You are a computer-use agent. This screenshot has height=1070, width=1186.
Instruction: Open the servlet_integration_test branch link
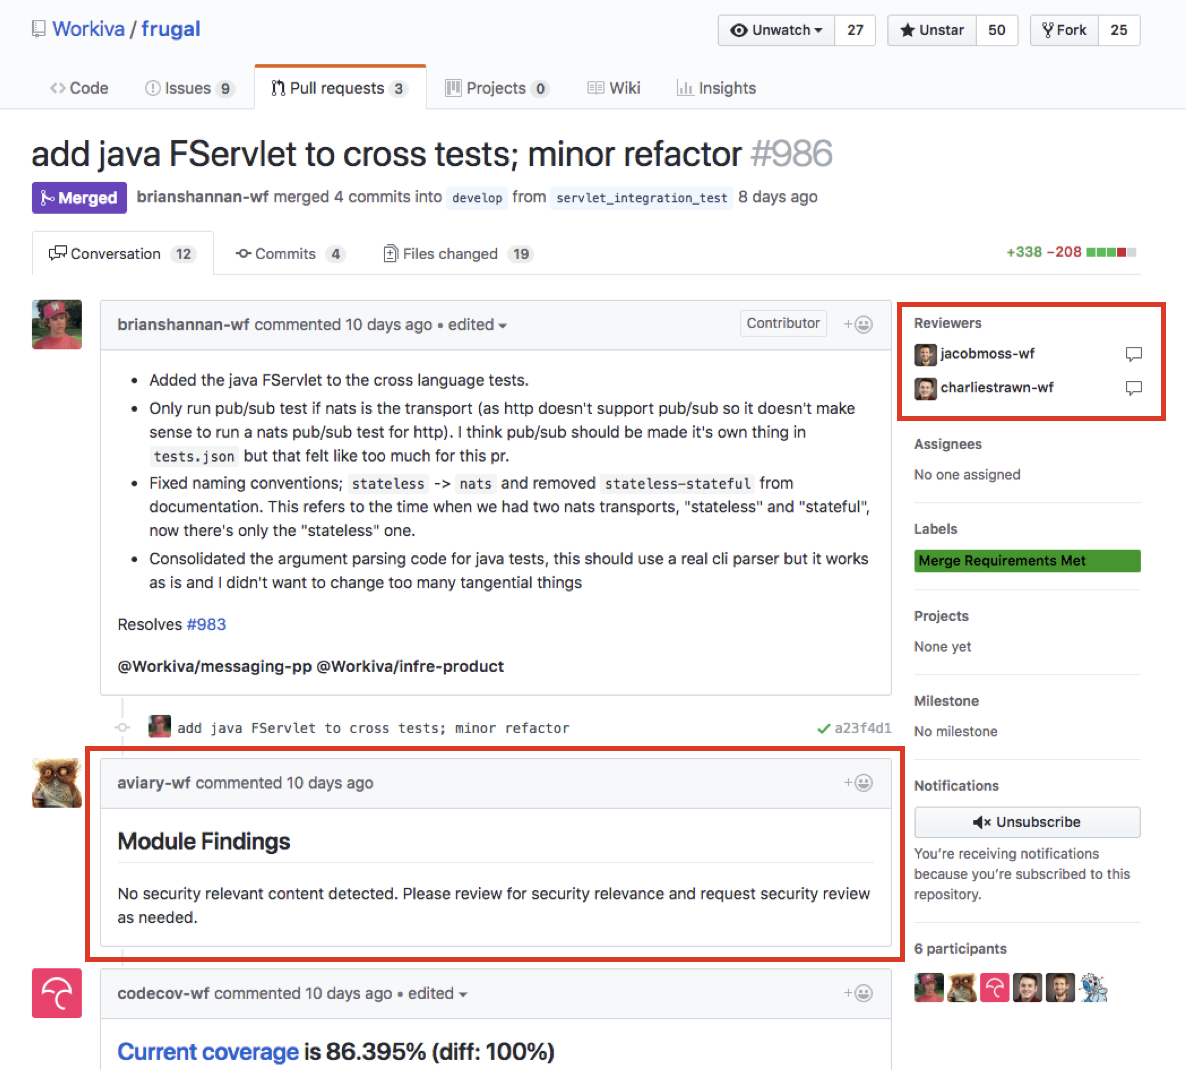641,198
